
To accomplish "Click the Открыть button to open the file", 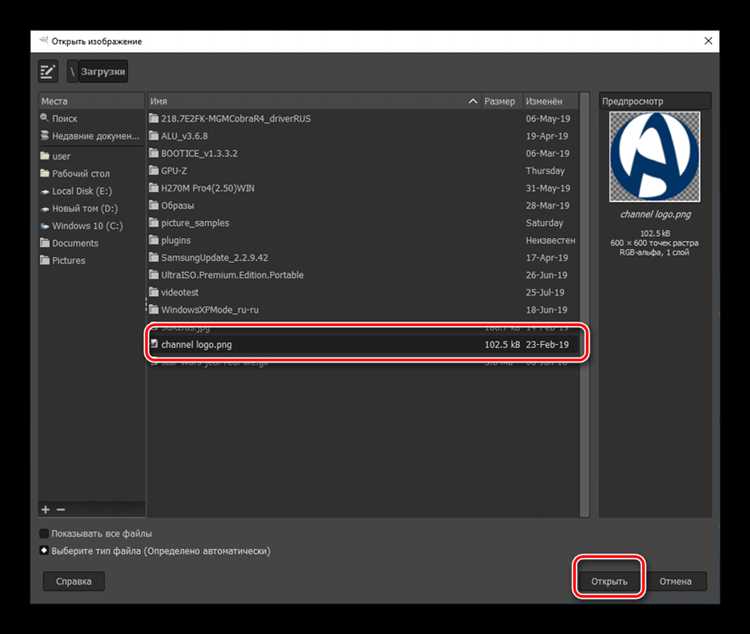I will (609, 581).
